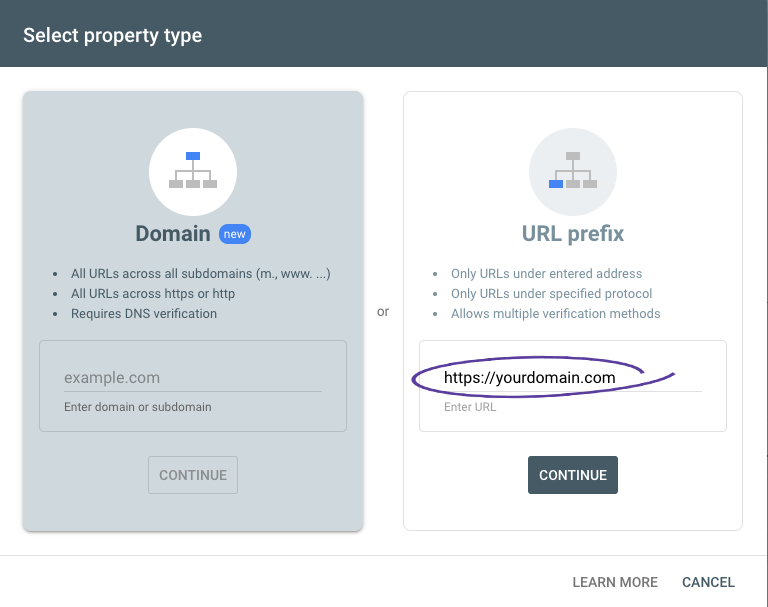Viewport: 768px width, 607px height.
Task: Click the blue "new" badge
Action: 235,234
